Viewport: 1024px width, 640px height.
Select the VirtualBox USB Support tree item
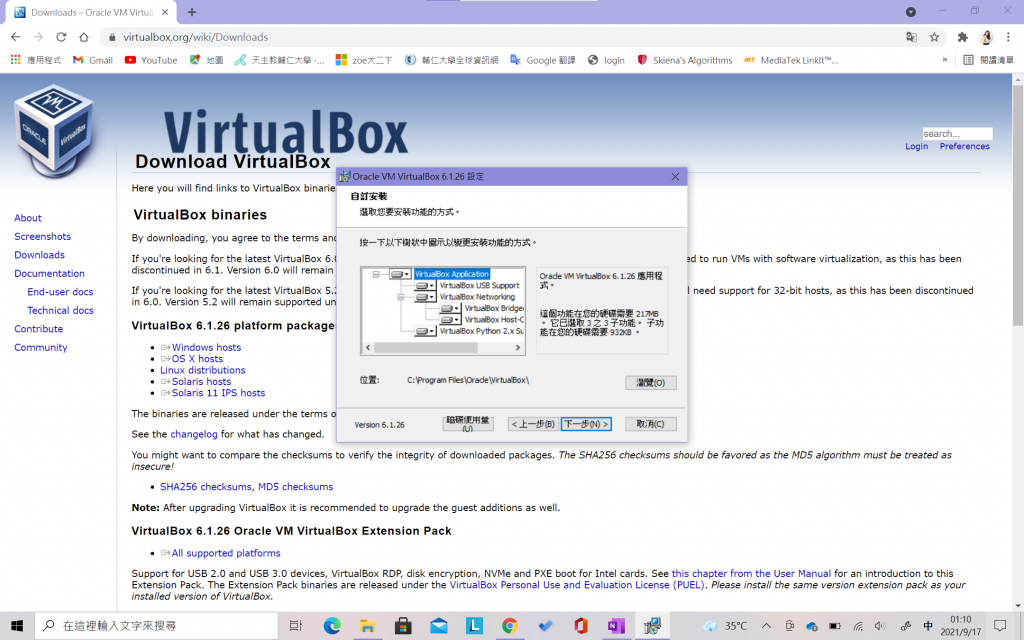coord(479,285)
